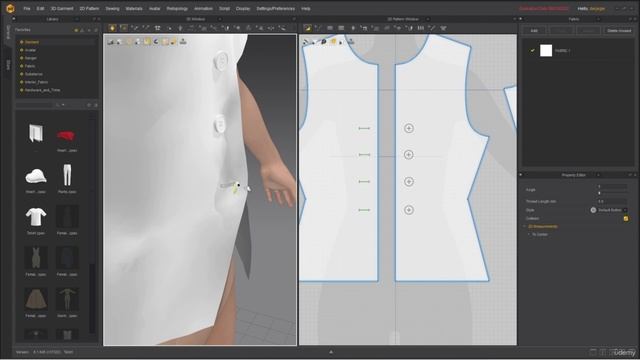
Task: Click the Thread Length input field
Action: [x=612, y=201]
